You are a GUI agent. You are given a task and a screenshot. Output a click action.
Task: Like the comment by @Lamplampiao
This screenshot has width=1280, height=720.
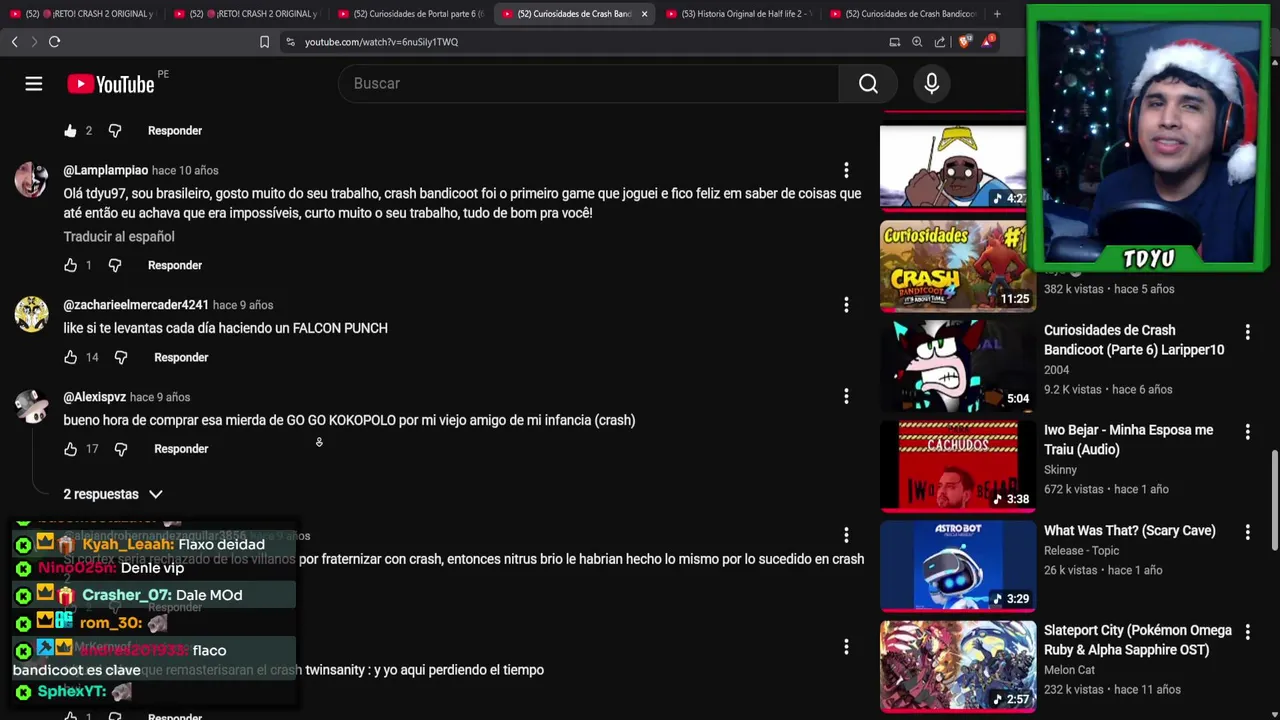pyautogui.click(x=70, y=265)
